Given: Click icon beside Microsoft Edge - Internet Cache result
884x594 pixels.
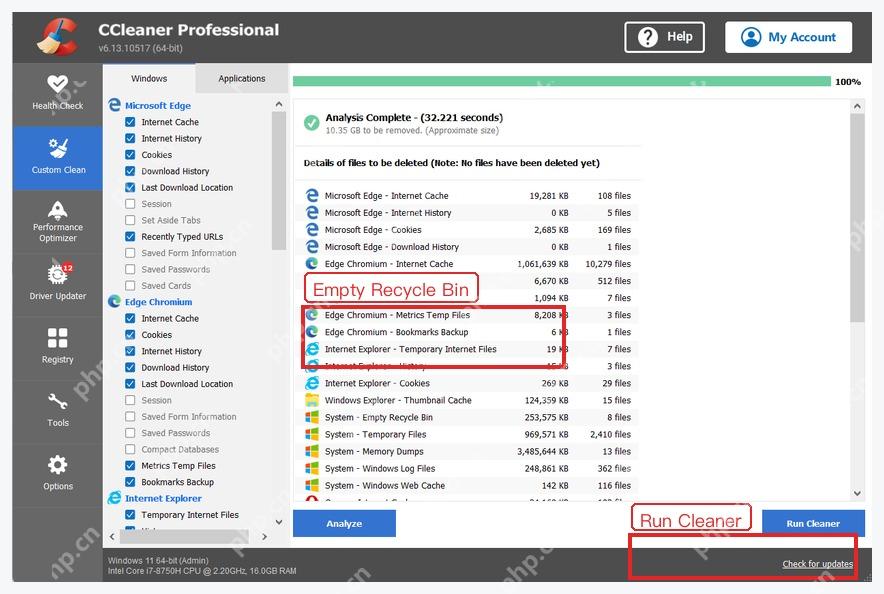Looking at the screenshot, I should click(312, 195).
